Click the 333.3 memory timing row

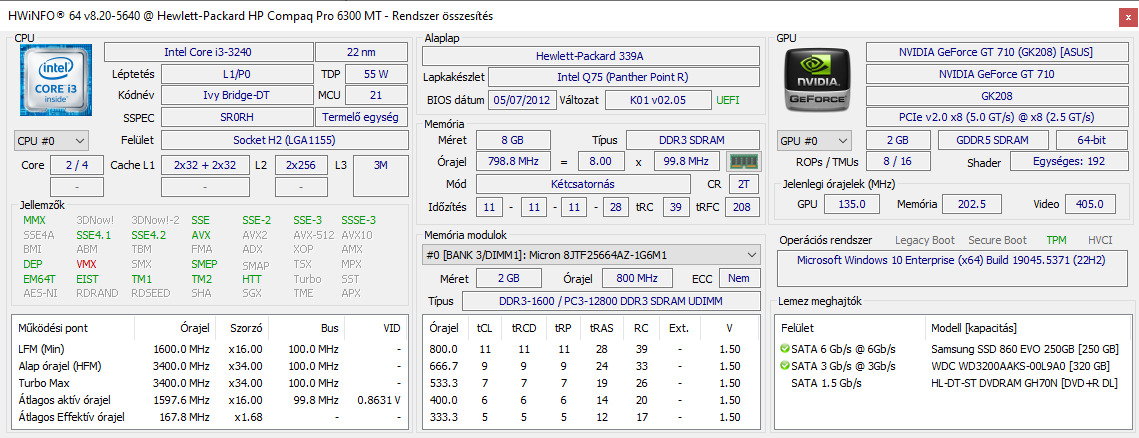coord(591,417)
